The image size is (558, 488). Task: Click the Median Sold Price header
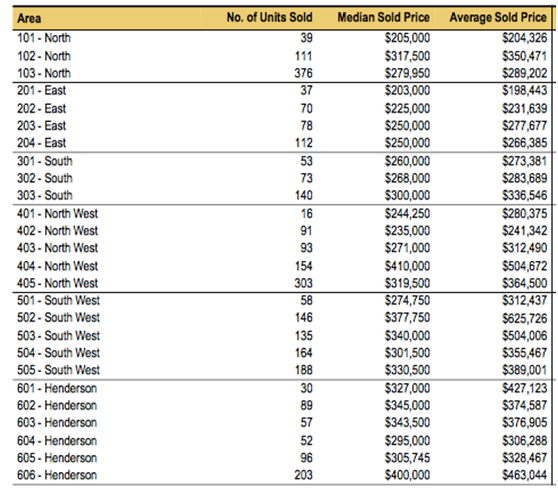(x=383, y=17)
